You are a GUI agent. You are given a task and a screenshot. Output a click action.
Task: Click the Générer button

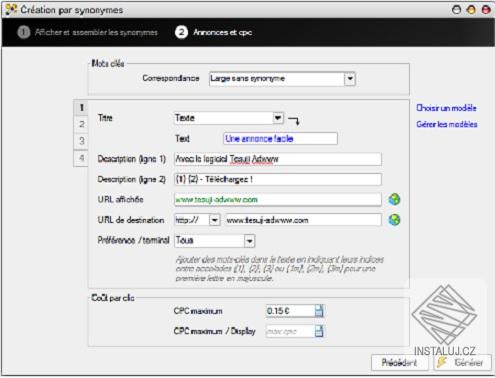[x=462, y=362]
